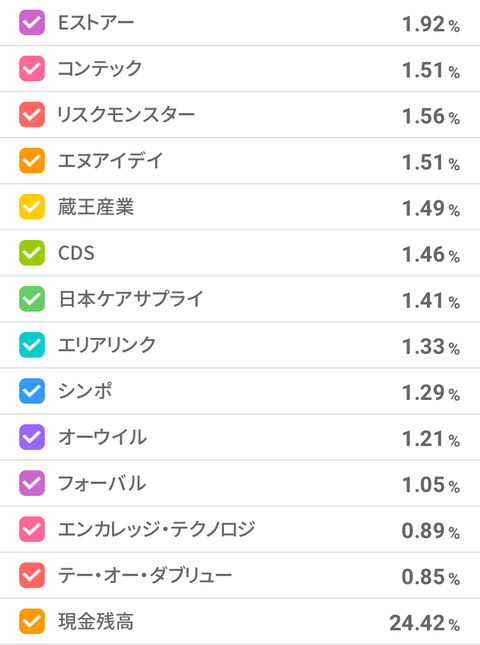Uncheck the blue シンポ checkbox
Screen dimensions: 480x645
pyautogui.click(x=32, y=391)
